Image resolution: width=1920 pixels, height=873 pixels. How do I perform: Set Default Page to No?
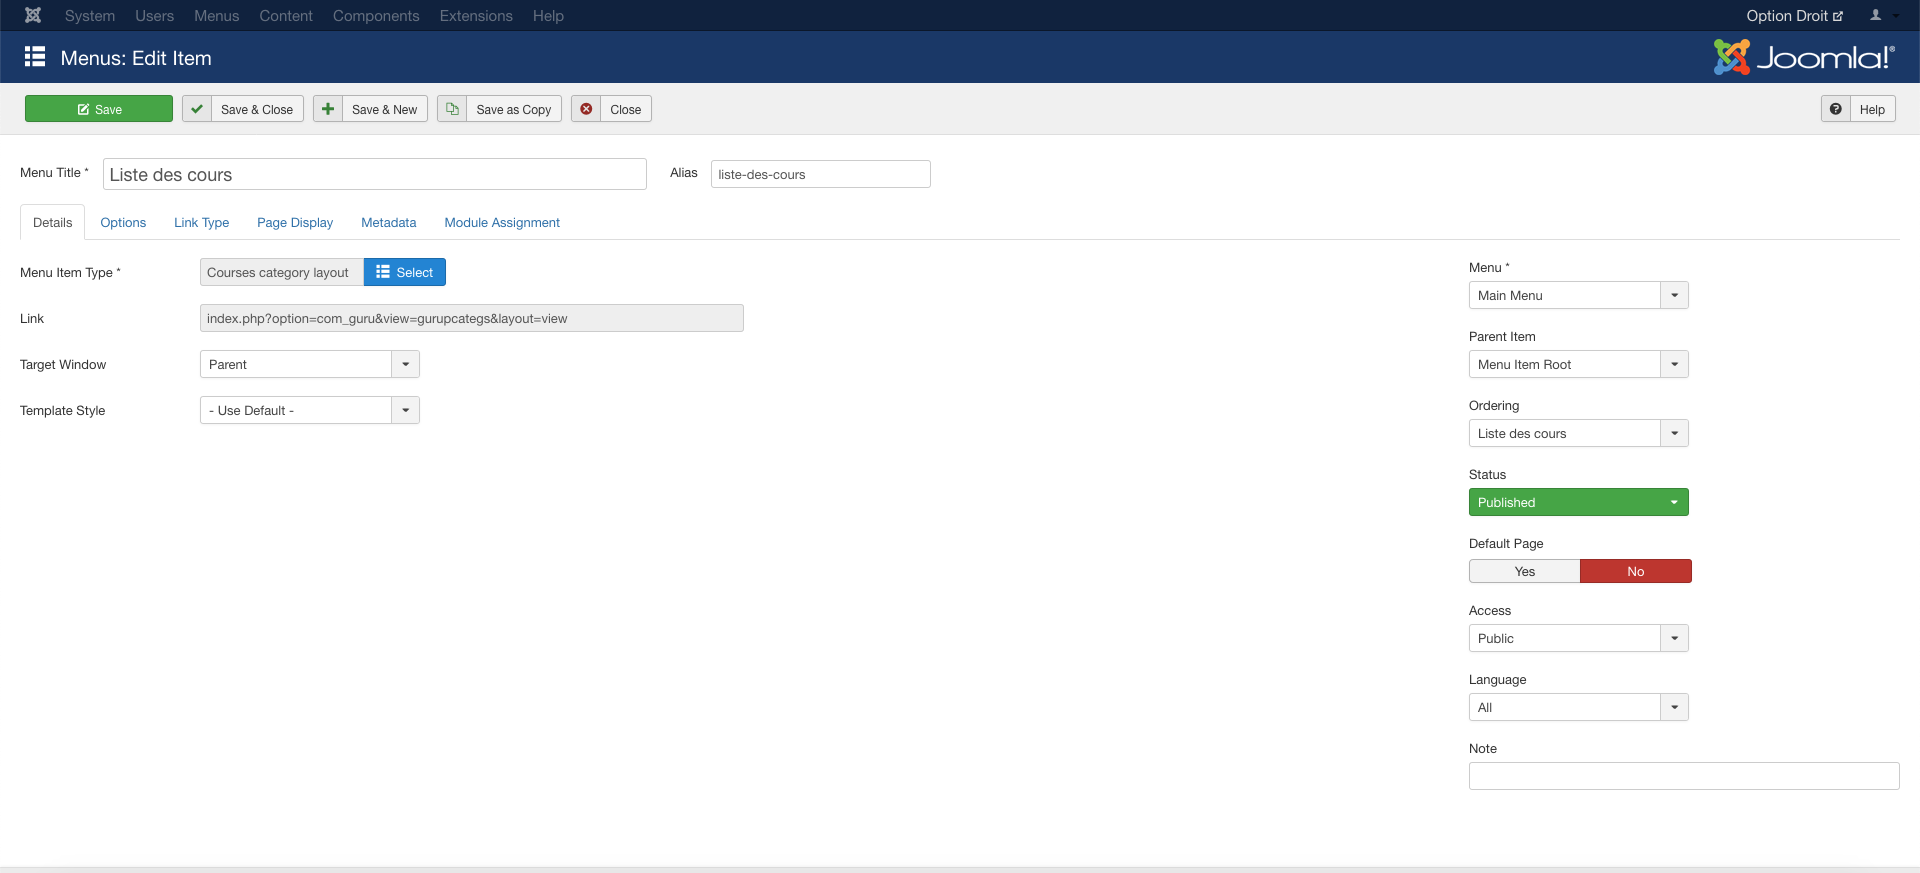[x=1636, y=571]
